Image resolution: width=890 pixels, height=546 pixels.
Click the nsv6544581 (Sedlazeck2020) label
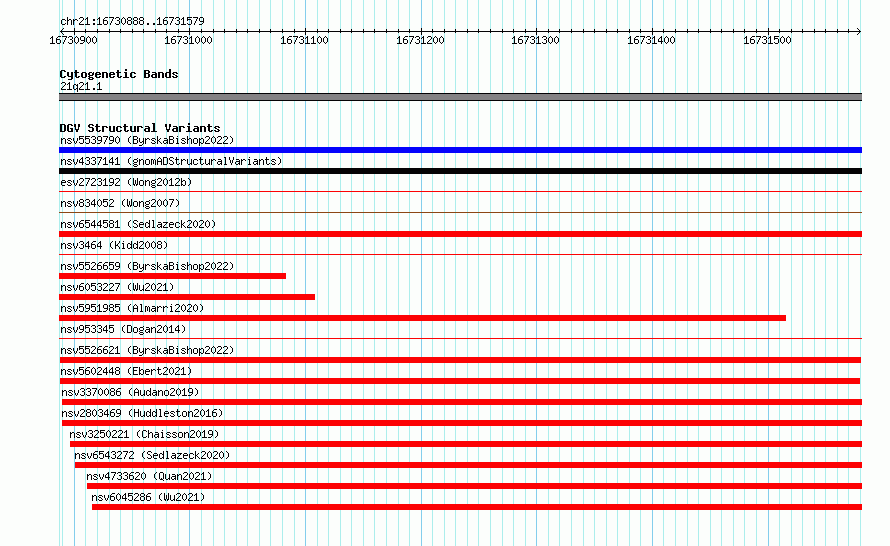tap(138, 224)
